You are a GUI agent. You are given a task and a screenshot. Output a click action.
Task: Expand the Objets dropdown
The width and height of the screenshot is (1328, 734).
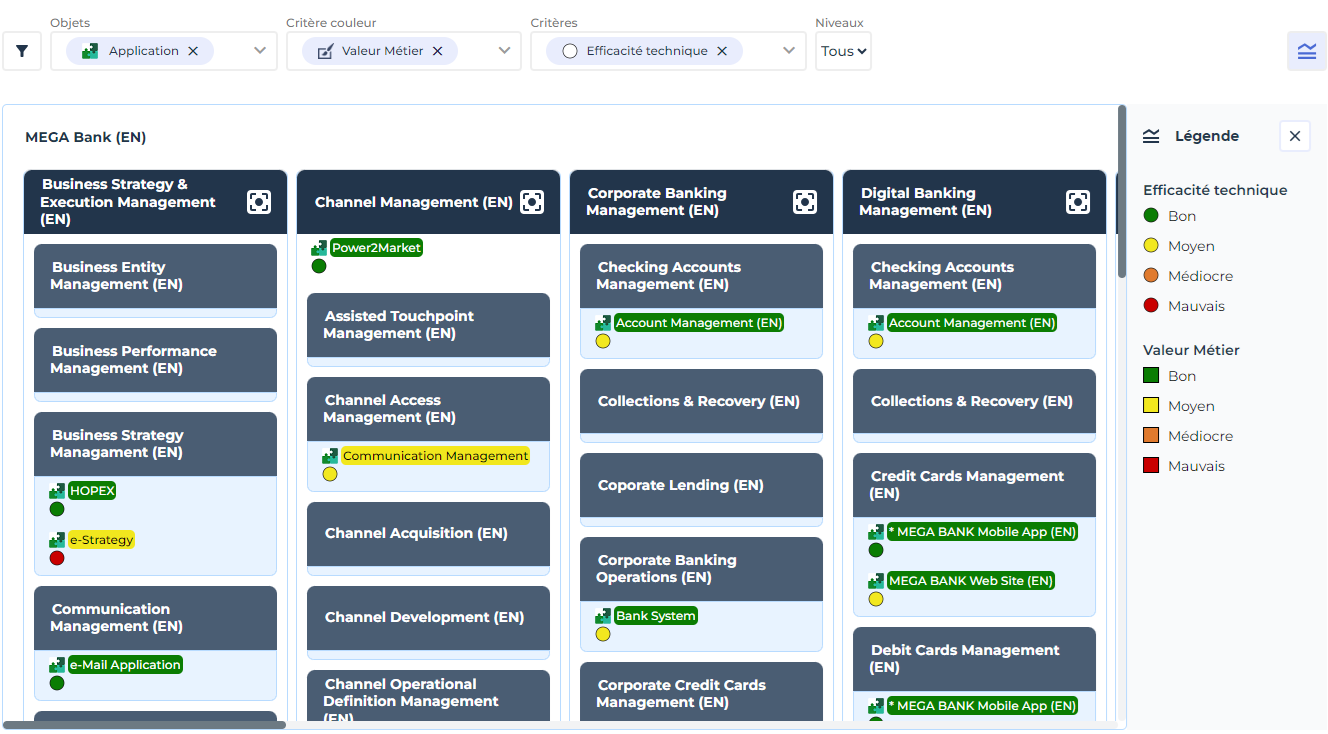pos(260,51)
